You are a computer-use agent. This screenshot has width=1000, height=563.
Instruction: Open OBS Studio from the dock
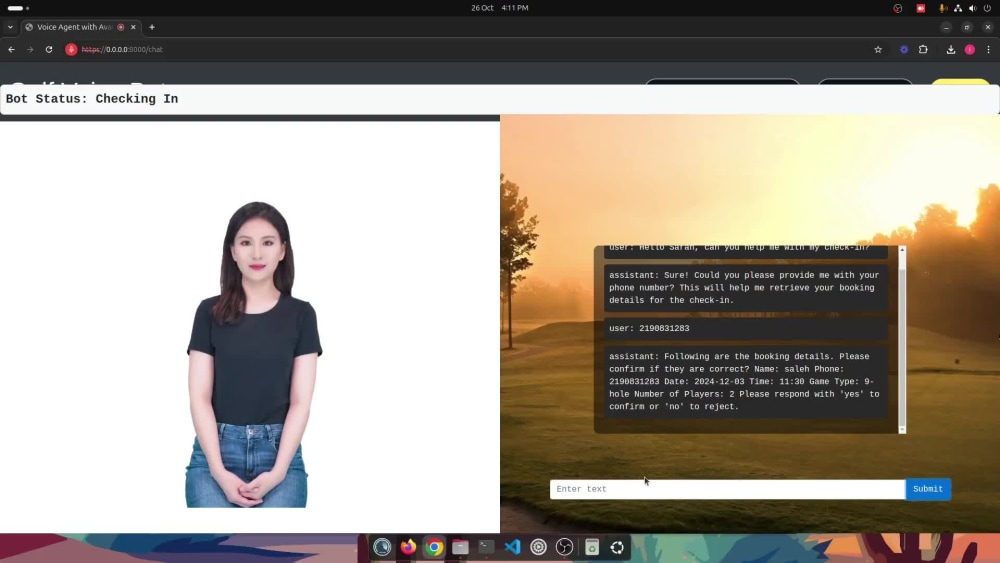[x=564, y=547]
